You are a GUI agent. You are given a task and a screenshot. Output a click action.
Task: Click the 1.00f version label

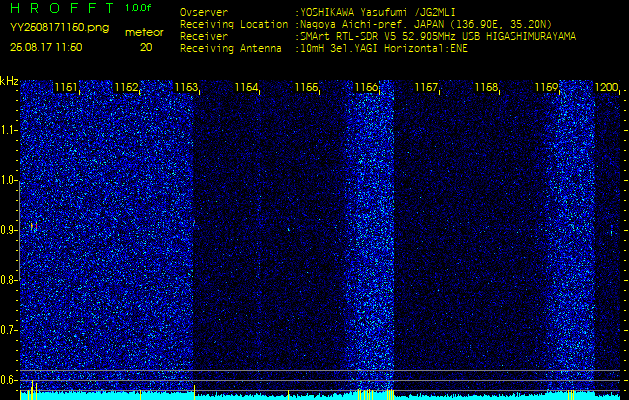[138, 8]
